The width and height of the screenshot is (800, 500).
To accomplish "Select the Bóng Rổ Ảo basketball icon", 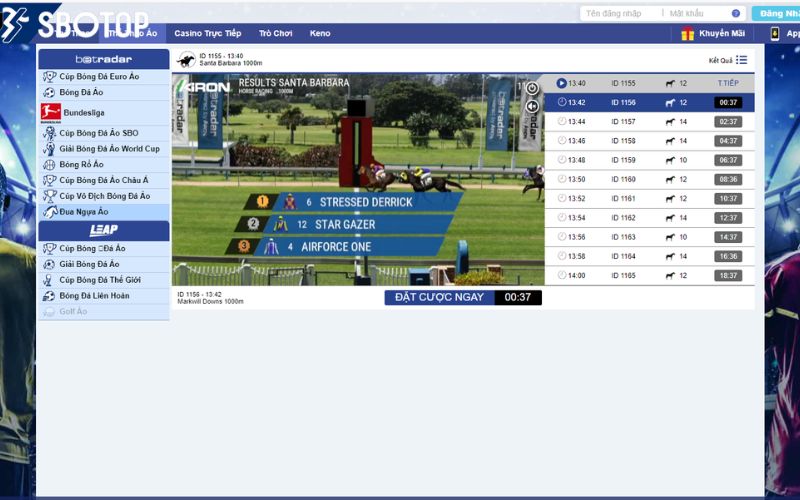I will click(49, 165).
